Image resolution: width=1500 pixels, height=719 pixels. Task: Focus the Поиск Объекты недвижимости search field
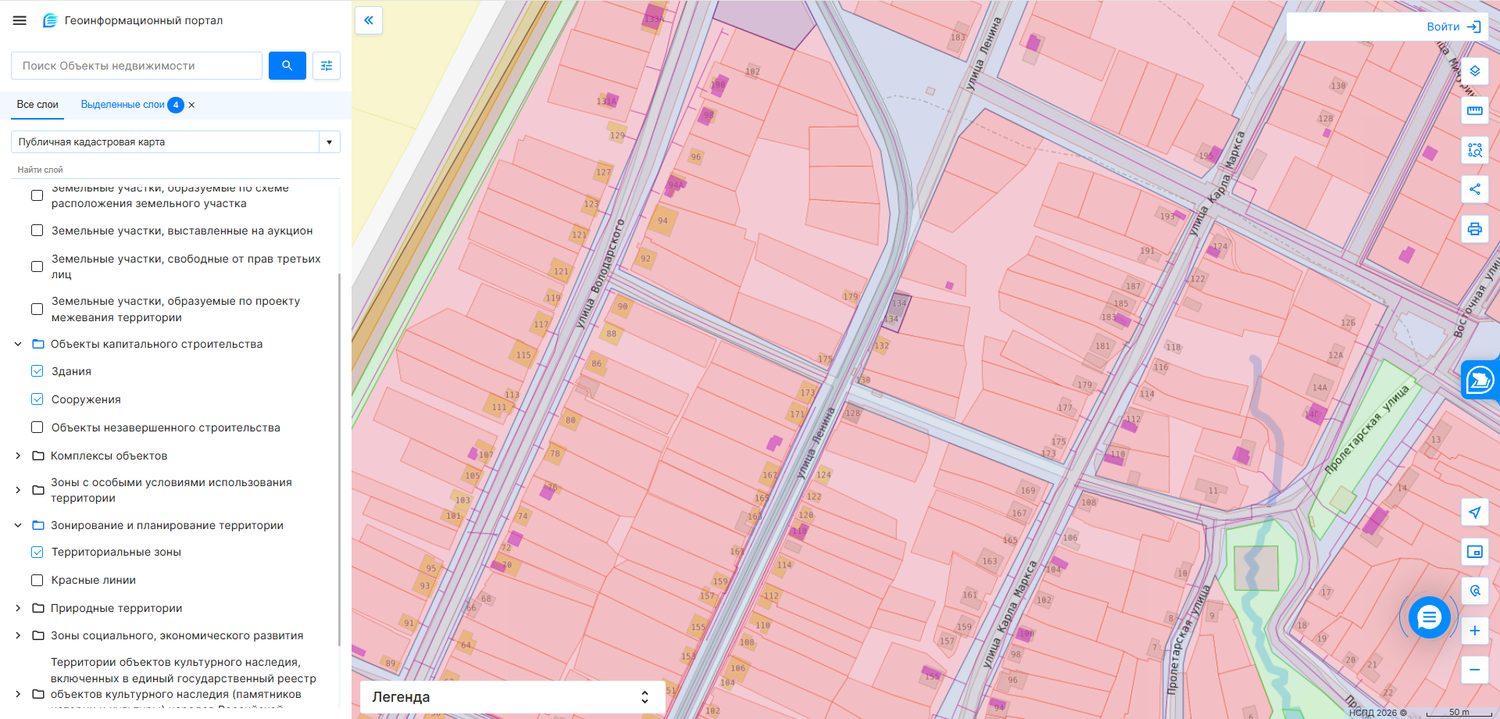(137, 66)
